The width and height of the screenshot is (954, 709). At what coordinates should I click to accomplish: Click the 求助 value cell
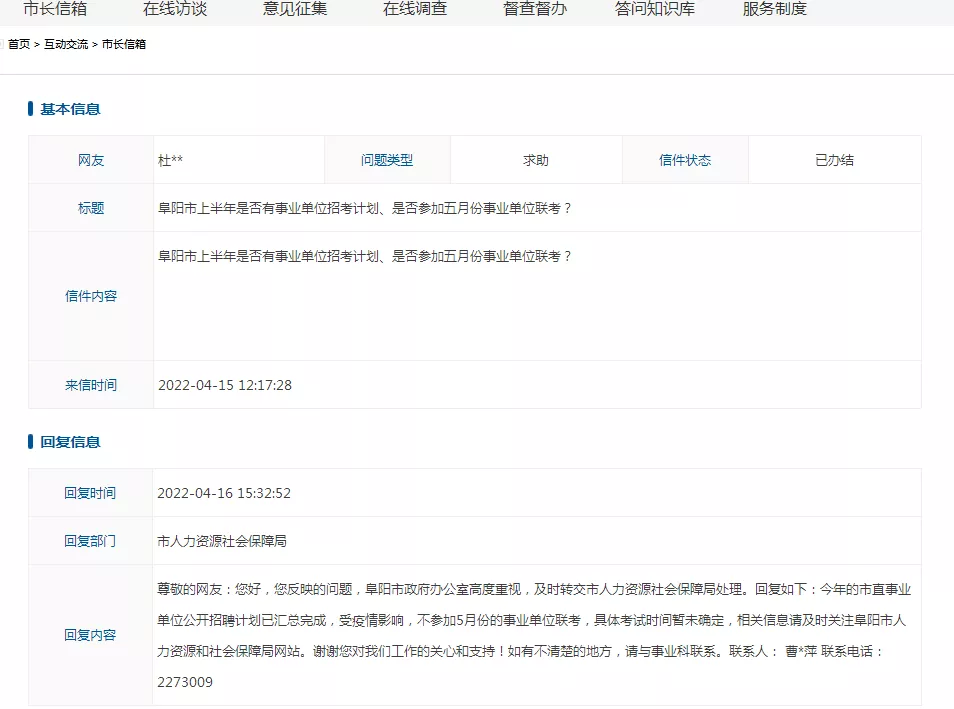536,159
